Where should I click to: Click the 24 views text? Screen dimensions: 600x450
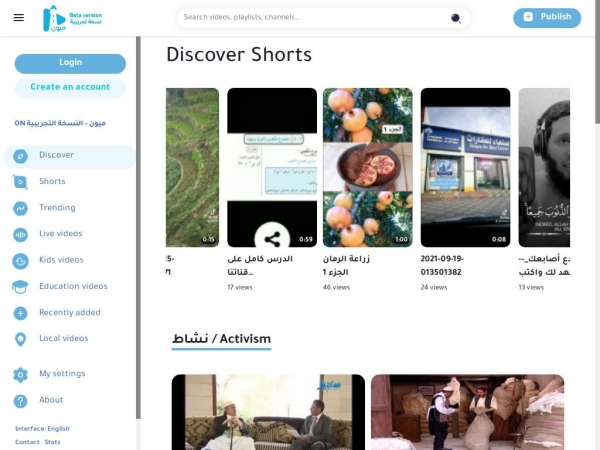pyautogui.click(x=434, y=287)
